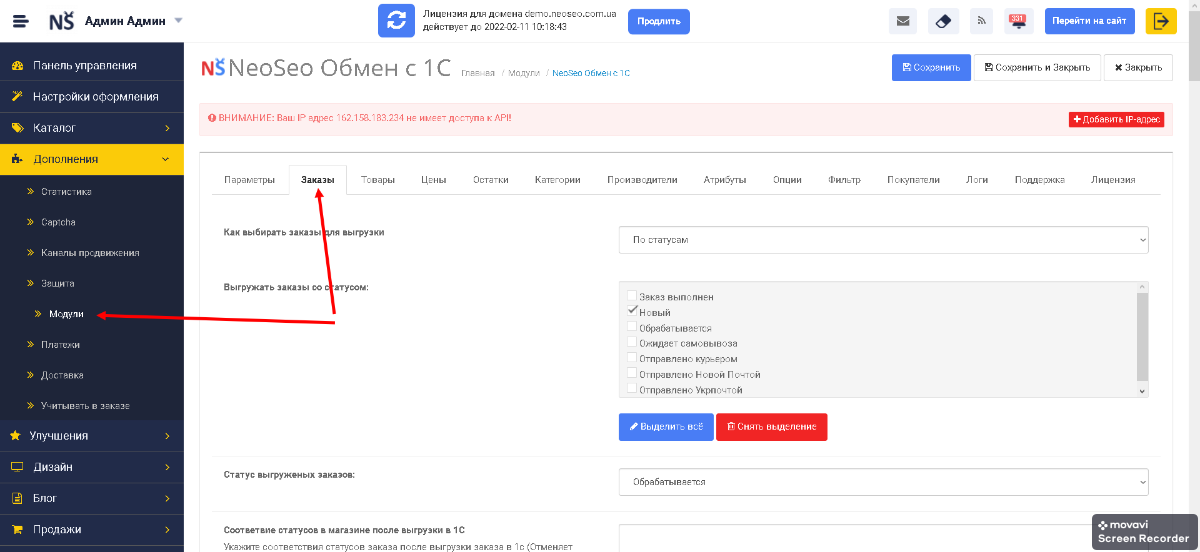Uncheck the Новый status checkbox

[632, 312]
